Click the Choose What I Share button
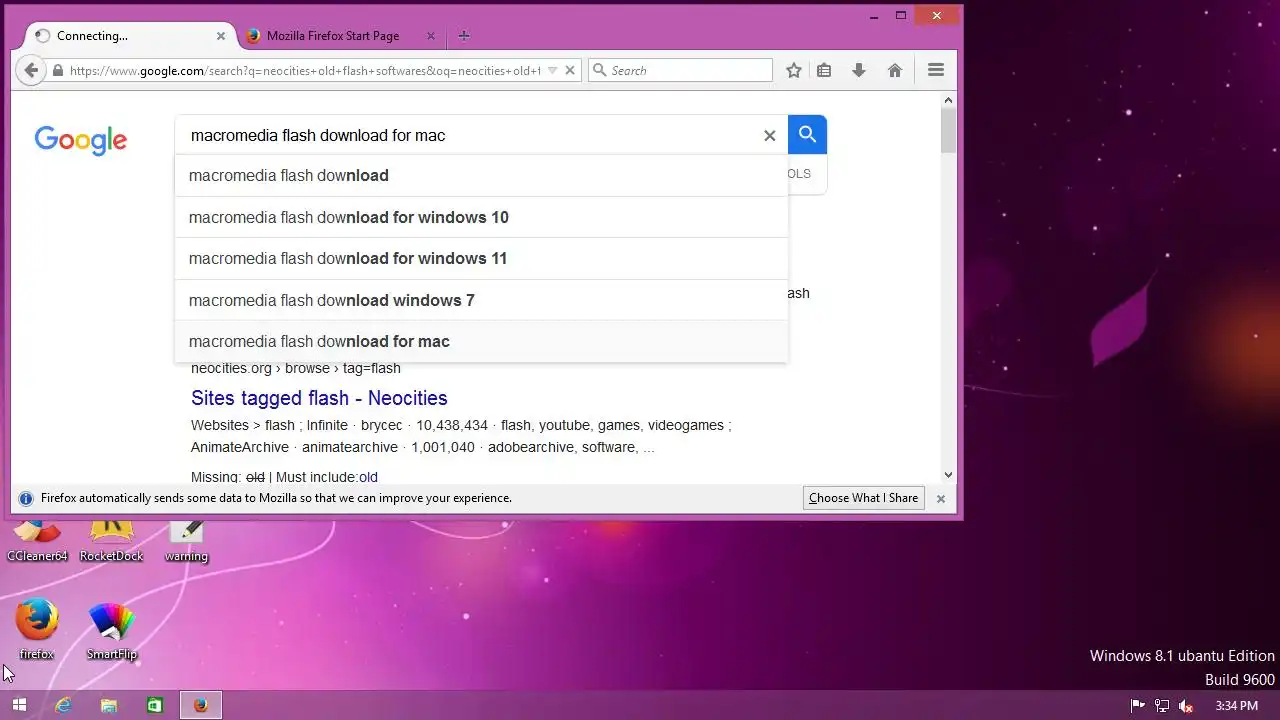The image size is (1280, 720). 863,498
